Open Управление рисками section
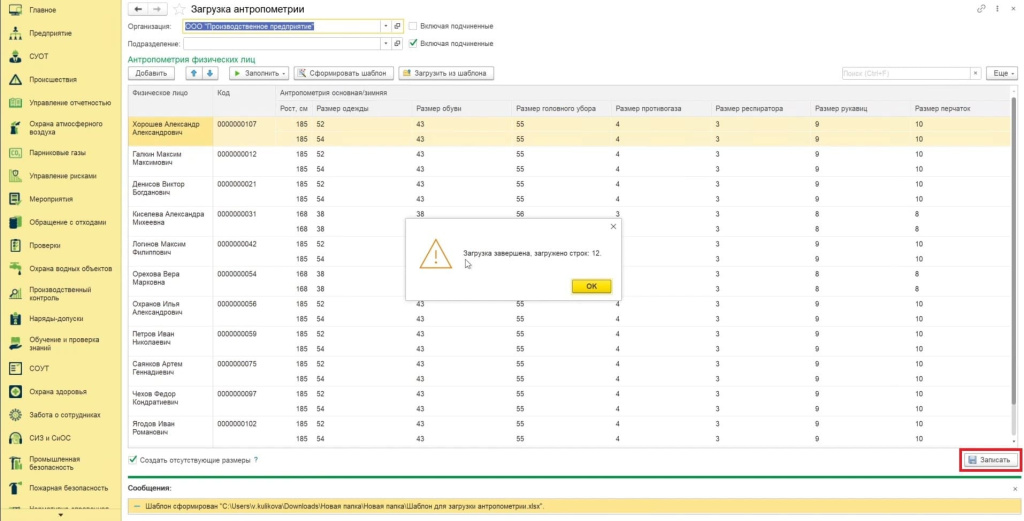The image size is (1024, 521). point(62,176)
